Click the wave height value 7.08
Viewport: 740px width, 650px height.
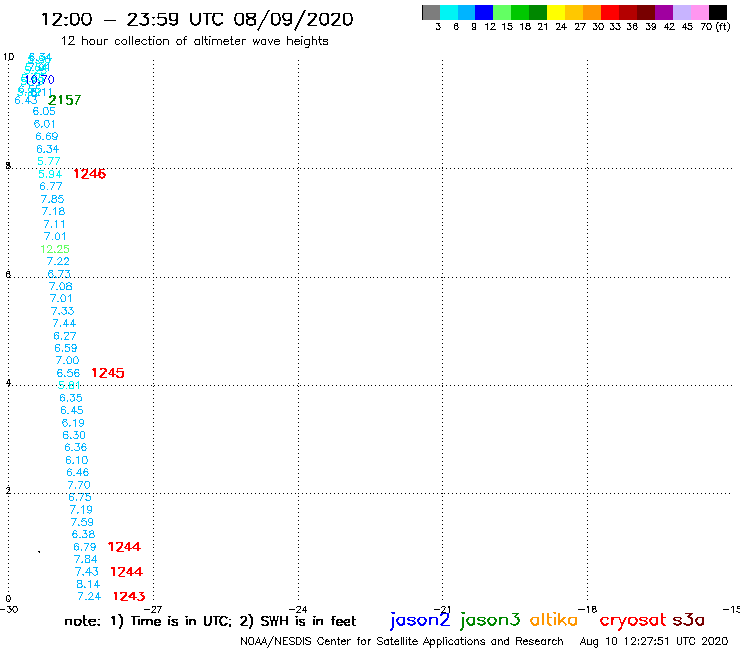click(x=61, y=286)
